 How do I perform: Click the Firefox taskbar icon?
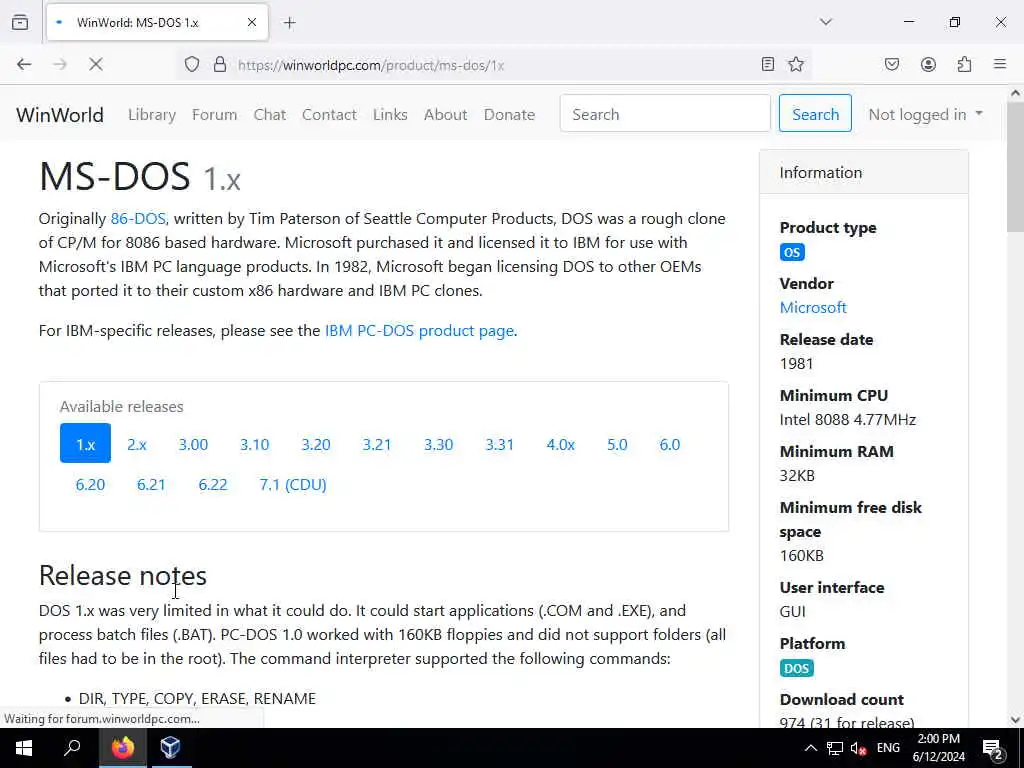pyautogui.click(x=122, y=748)
